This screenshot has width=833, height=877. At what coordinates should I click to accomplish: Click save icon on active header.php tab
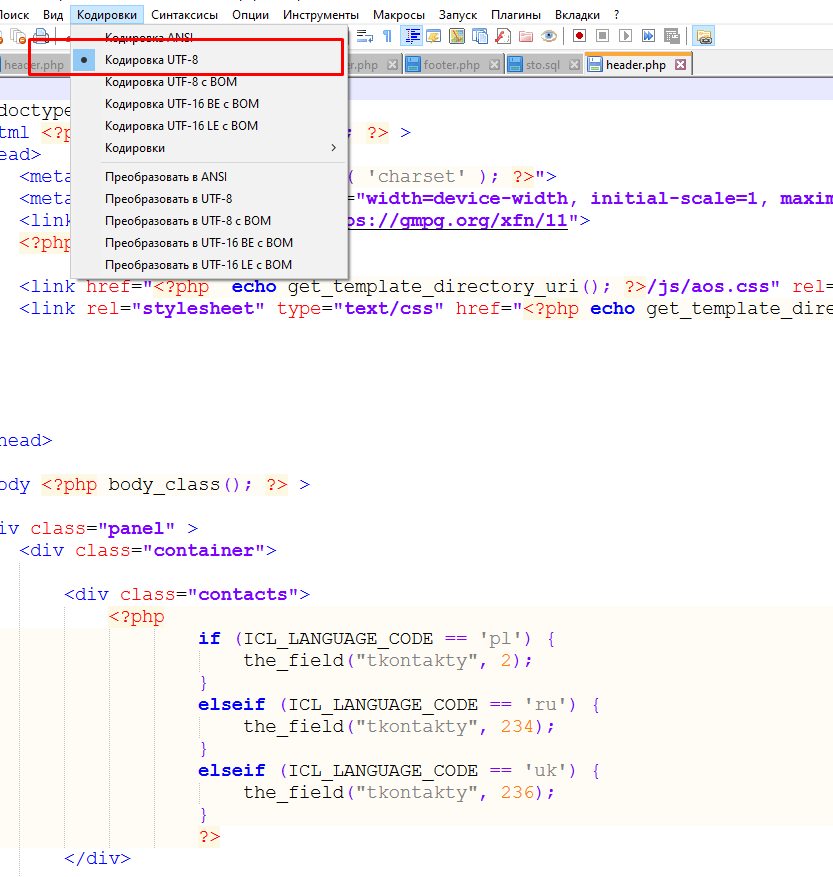pos(595,65)
